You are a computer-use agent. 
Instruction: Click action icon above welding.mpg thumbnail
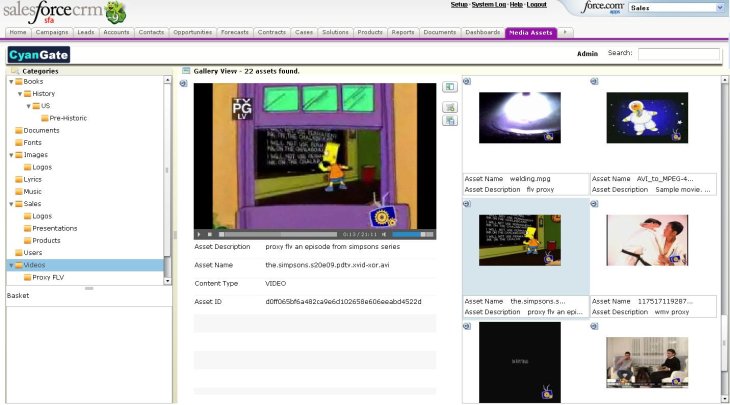point(467,81)
